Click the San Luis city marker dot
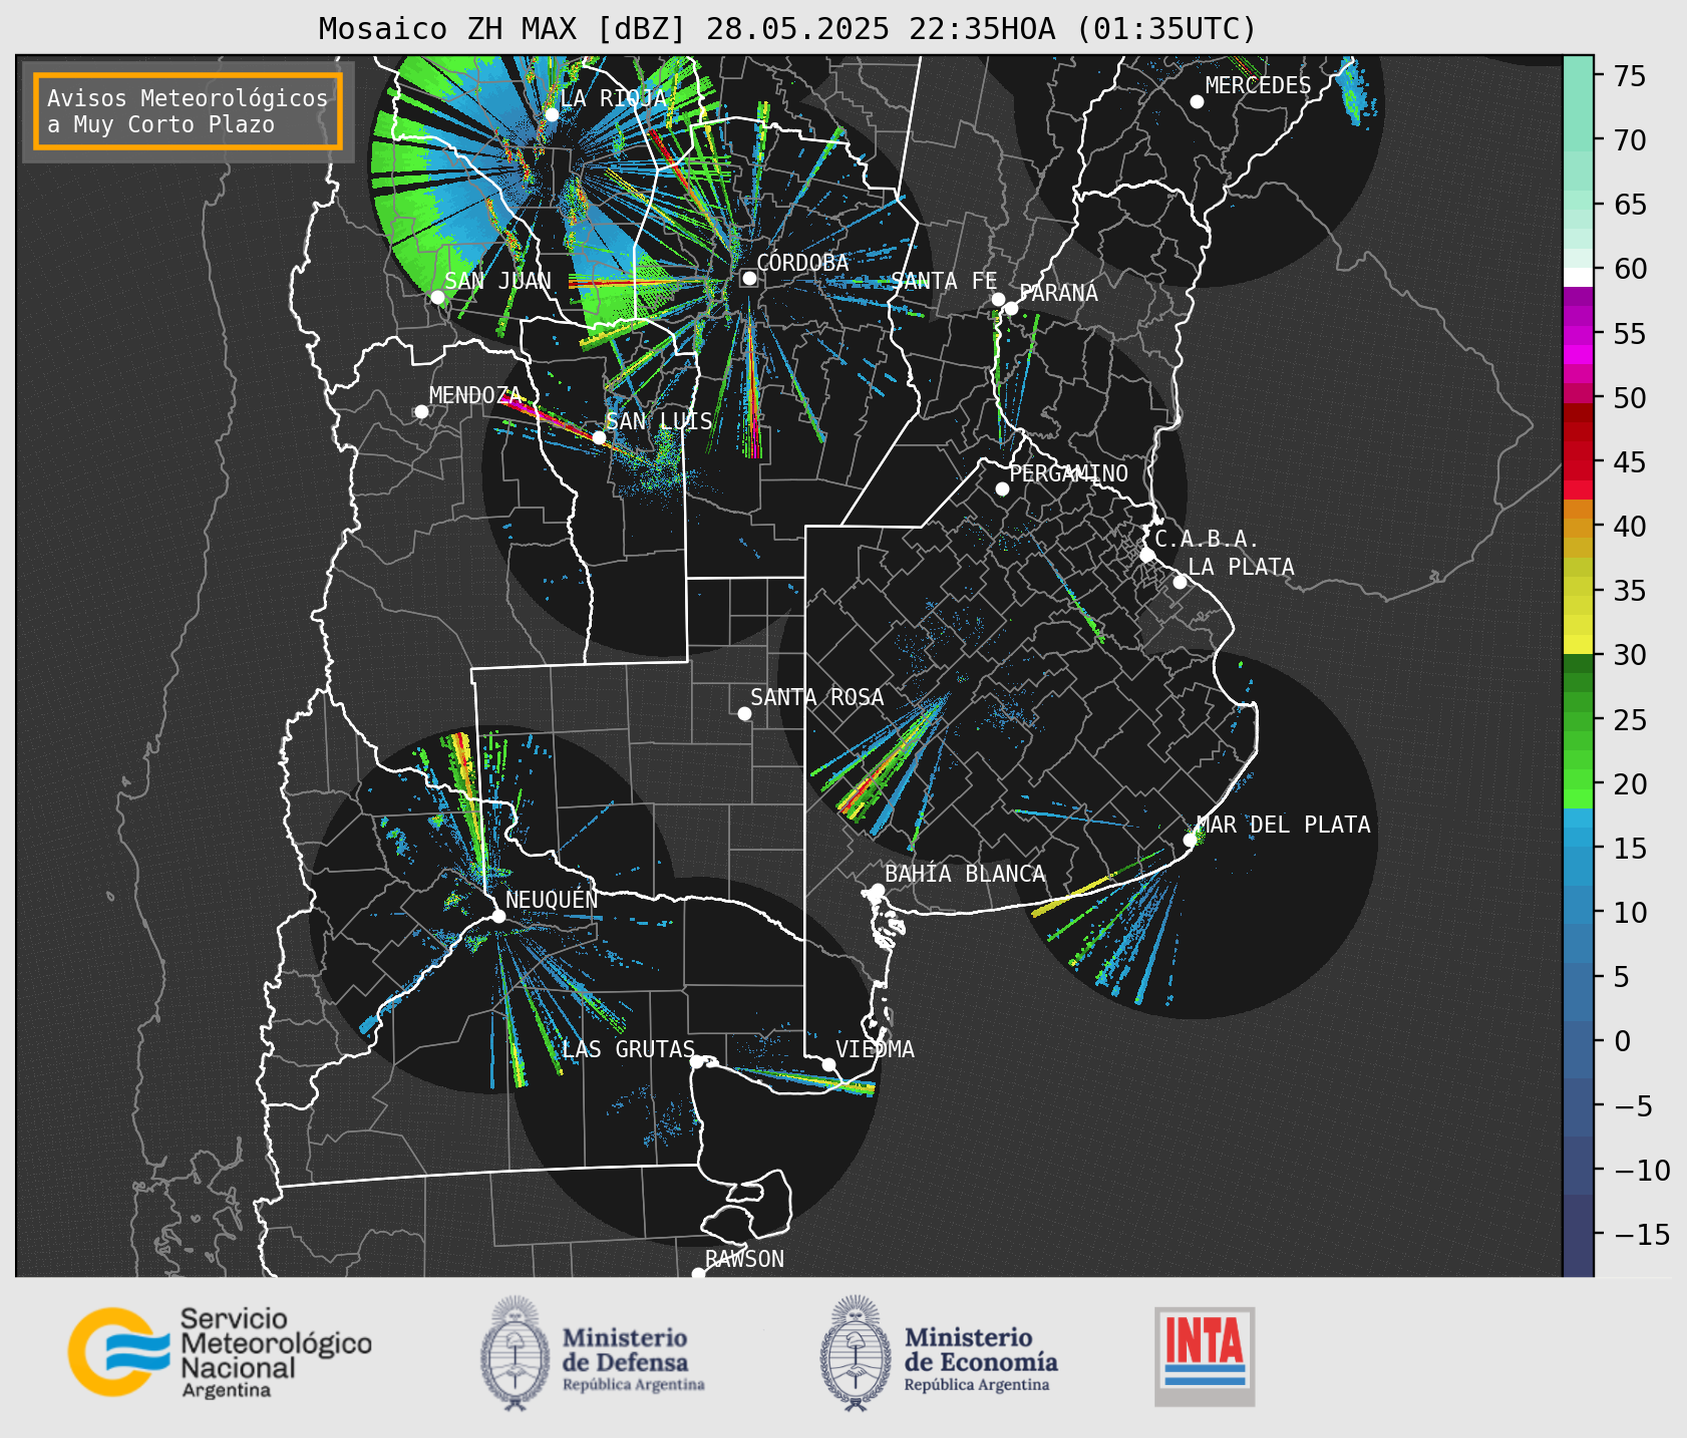Viewport: 1687px width, 1438px height. pyautogui.click(x=599, y=437)
